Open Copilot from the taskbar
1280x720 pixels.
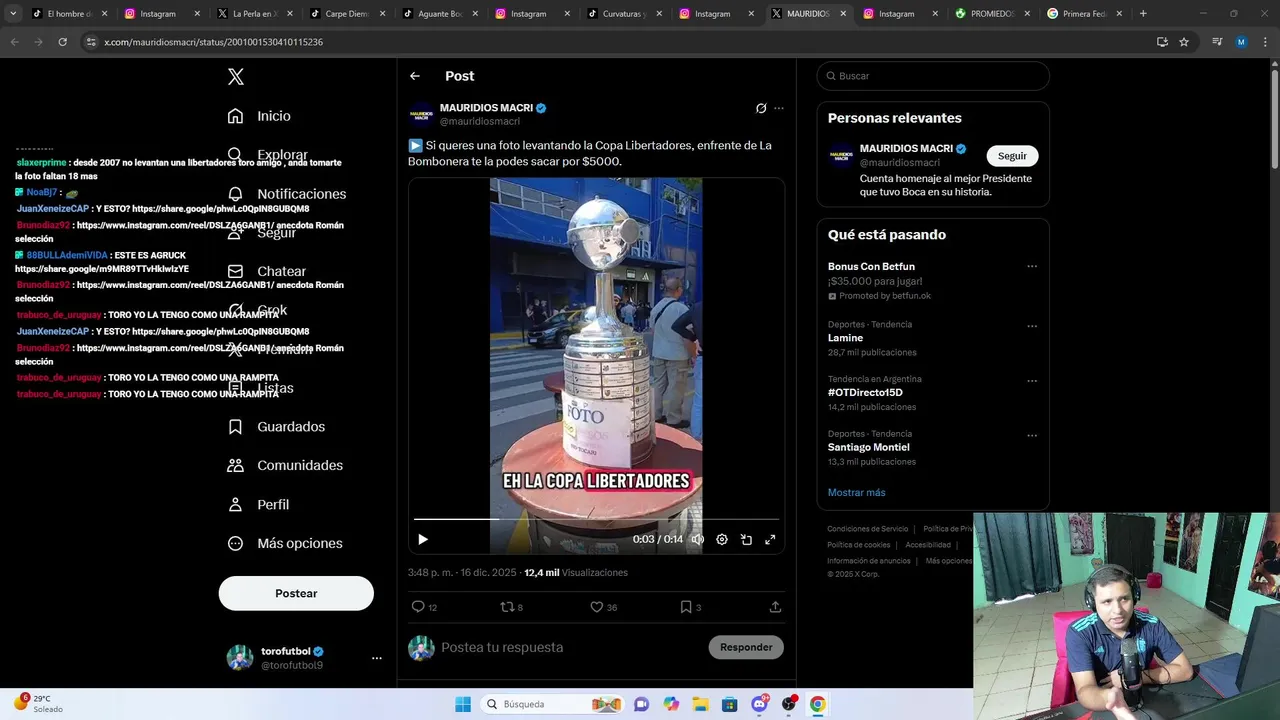click(671, 704)
